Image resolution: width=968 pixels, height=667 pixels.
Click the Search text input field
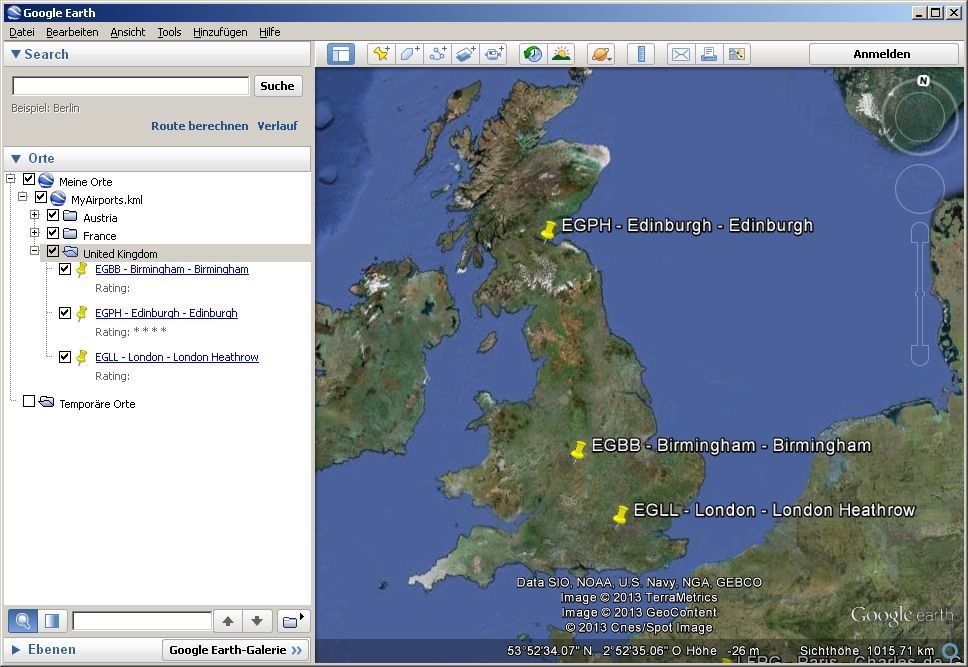point(131,86)
